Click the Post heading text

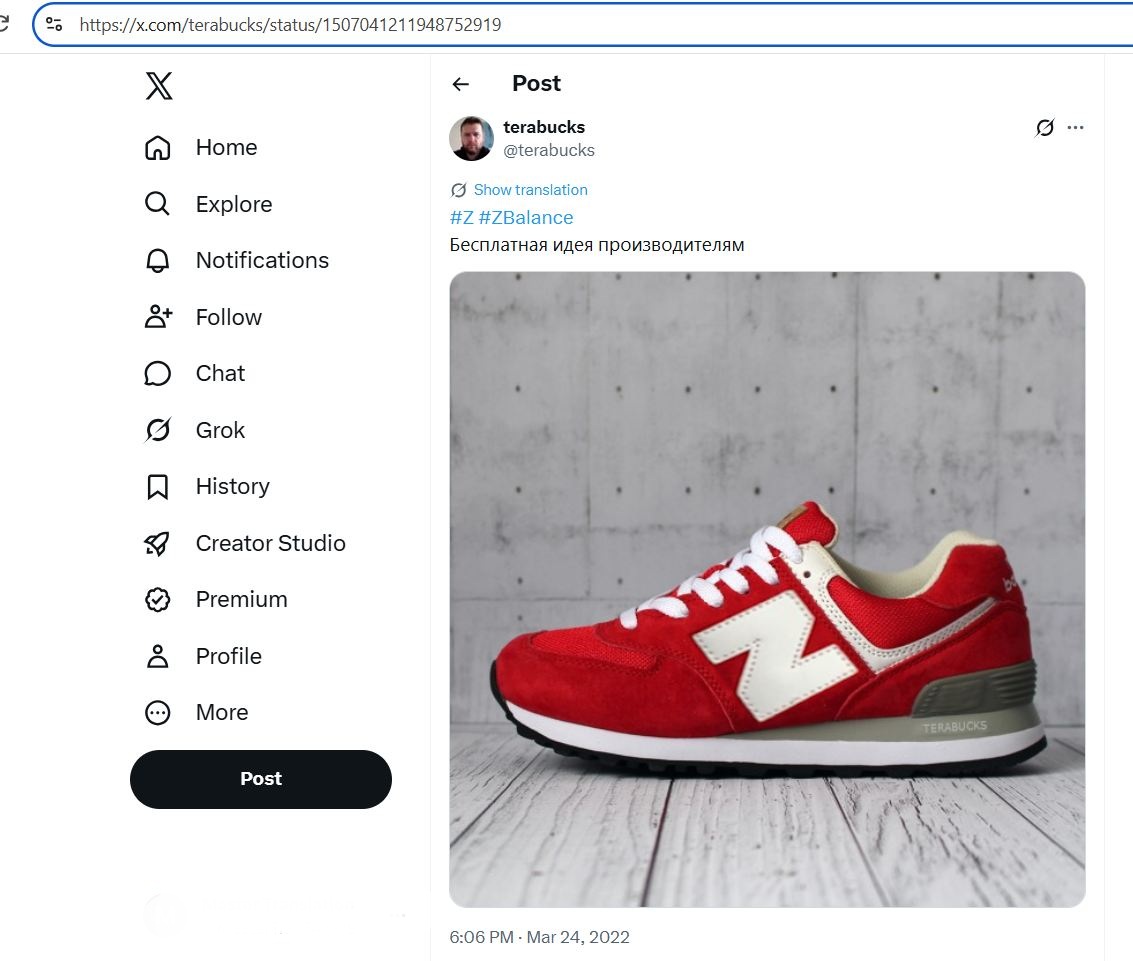click(x=536, y=83)
